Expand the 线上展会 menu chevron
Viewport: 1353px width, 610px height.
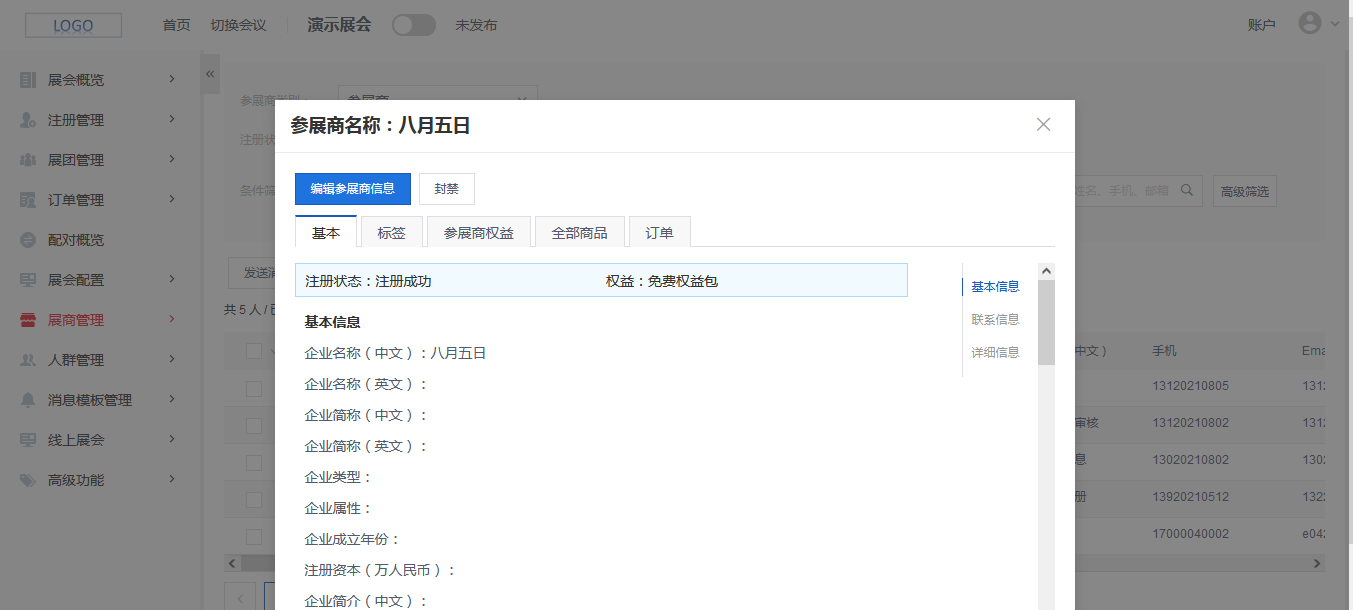click(172, 439)
